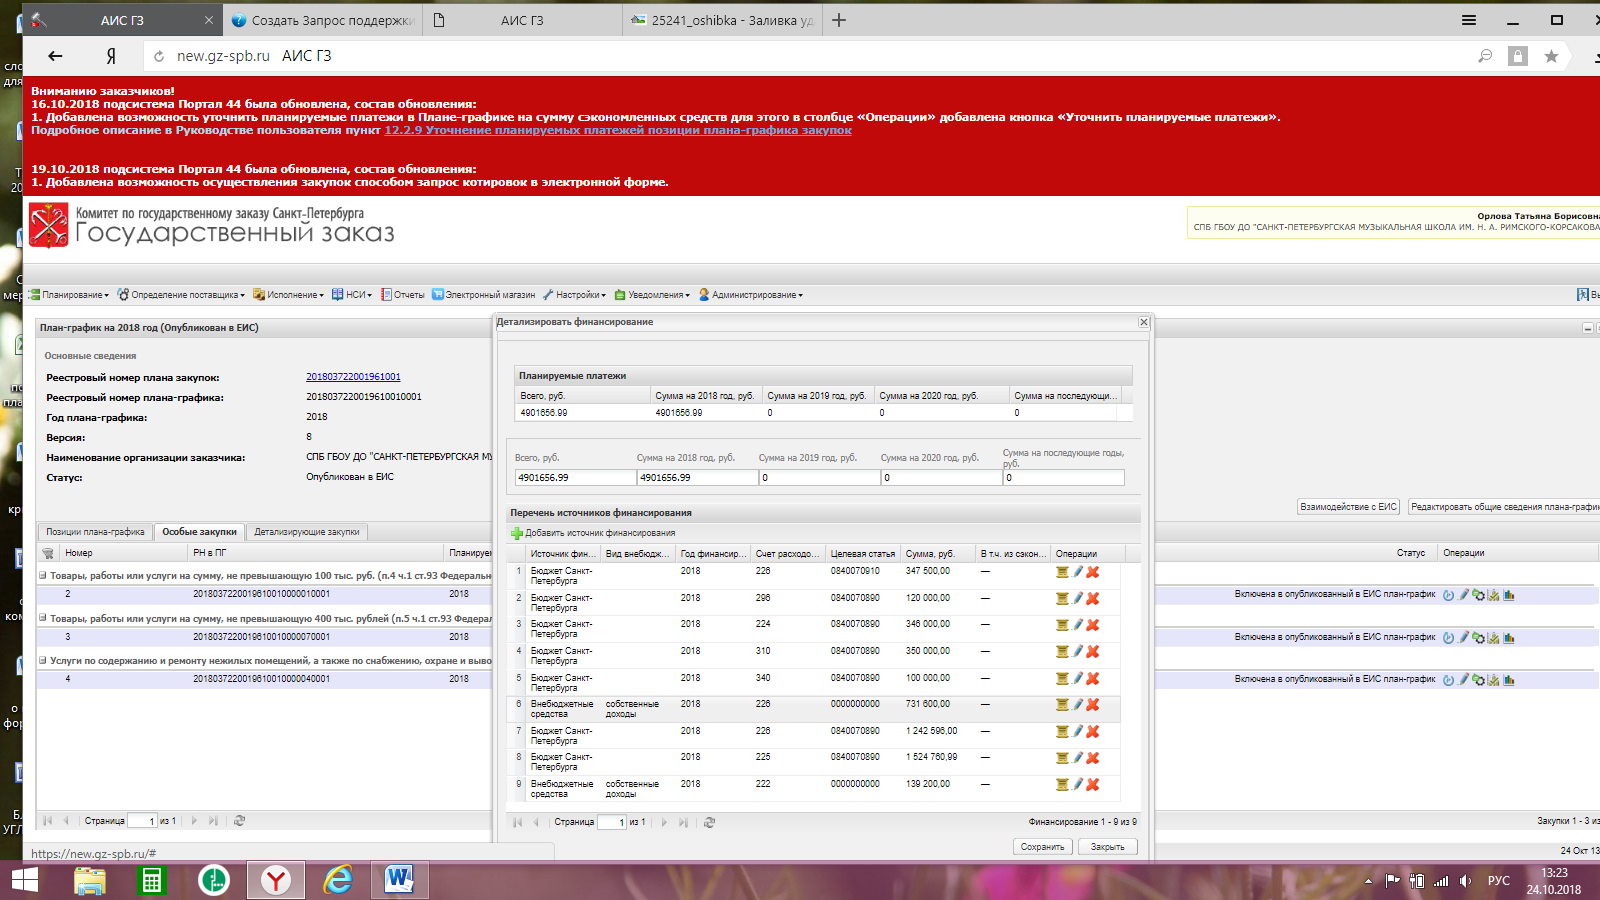Open Отчеты menu item
Viewport: 1600px width, 900px height.
point(403,295)
